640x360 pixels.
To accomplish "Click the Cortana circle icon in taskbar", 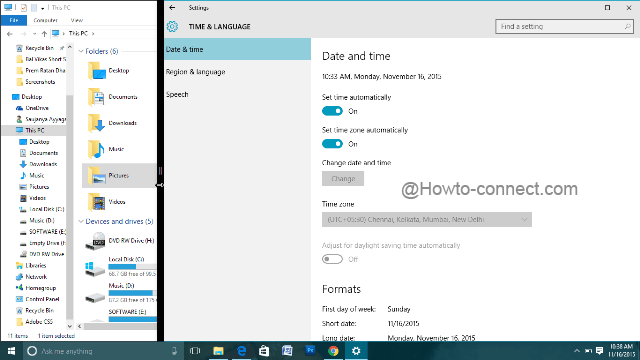I will click(x=32, y=351).
